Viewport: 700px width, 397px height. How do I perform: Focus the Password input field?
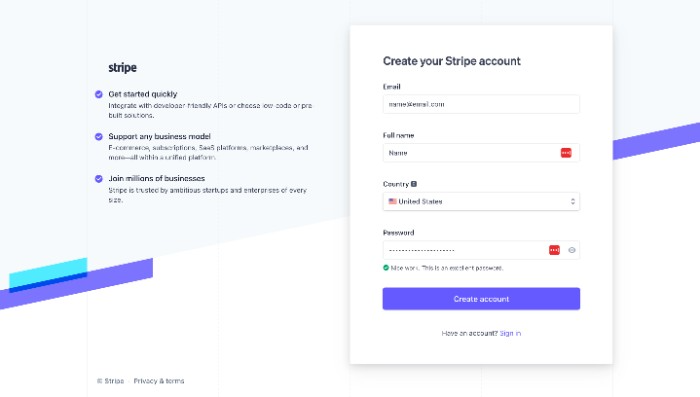click(481, 250)
